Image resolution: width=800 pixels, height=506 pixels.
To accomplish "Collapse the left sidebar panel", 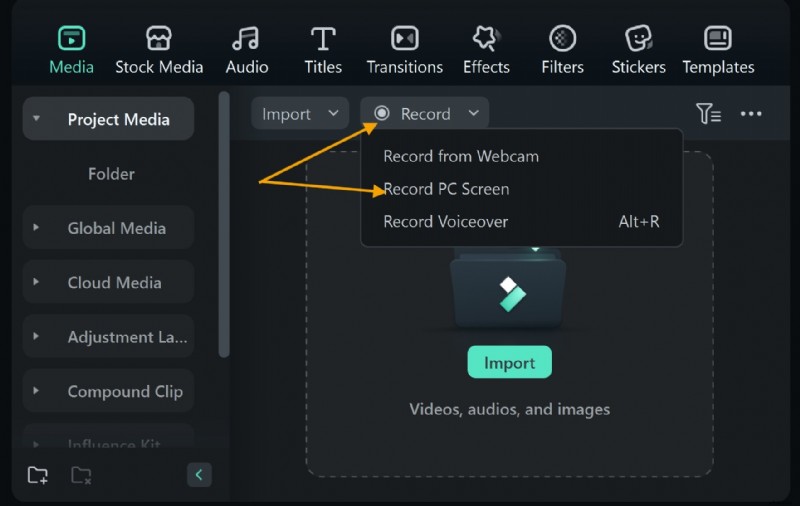I will pos(198,475).
